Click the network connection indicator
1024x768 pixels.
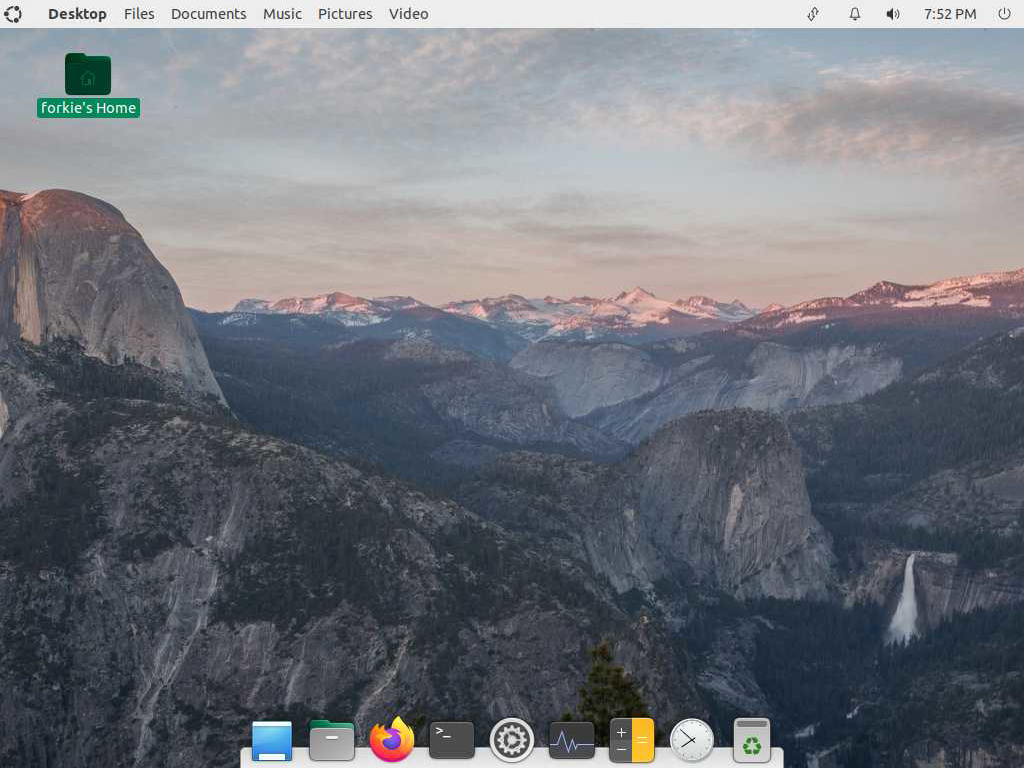point(814,14)
